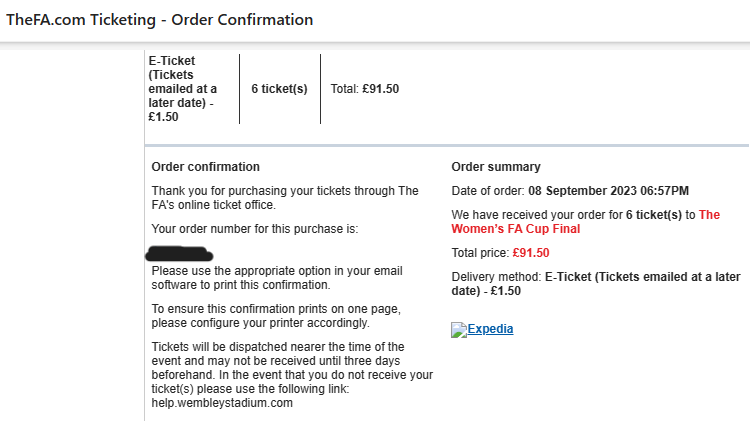Click the broken Expedia image icon
The image size is (750, 421).
click(x=459, y=330)
